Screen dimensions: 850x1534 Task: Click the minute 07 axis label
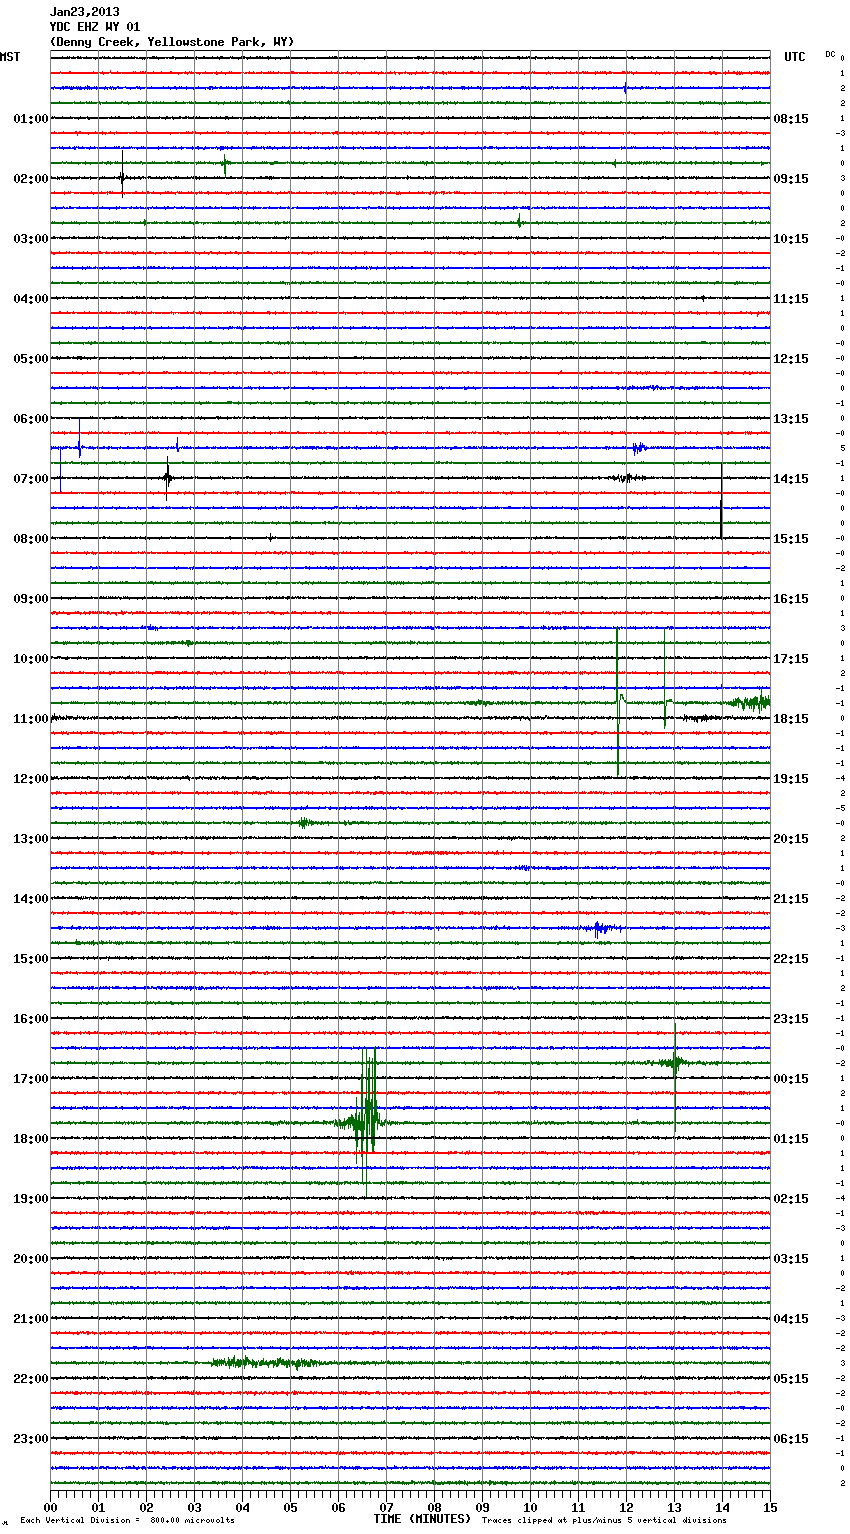(x=386, y=1507)
